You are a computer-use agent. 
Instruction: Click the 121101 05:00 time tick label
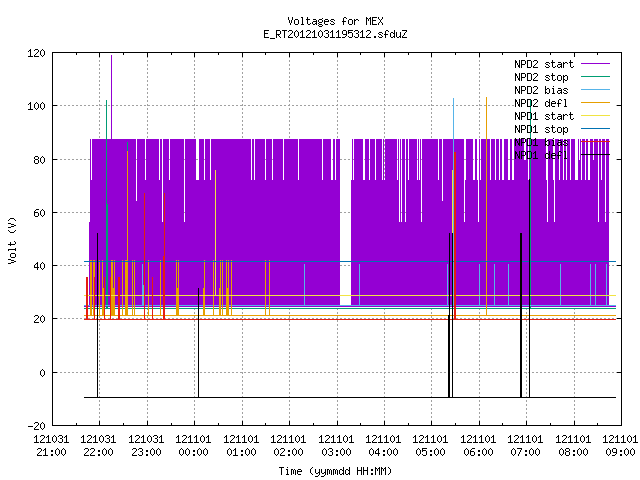(430, 446)
